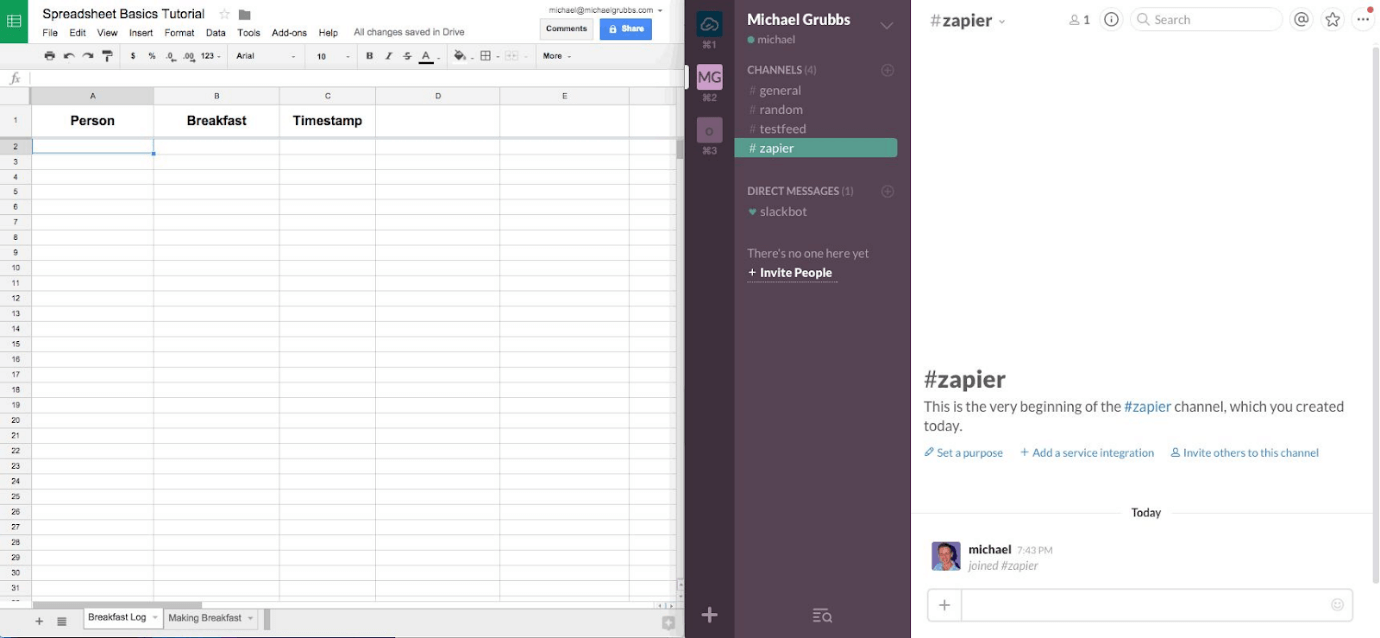Open the Quick Switcher icon in sidebar

pyautogui.click(x=822, y=615)
